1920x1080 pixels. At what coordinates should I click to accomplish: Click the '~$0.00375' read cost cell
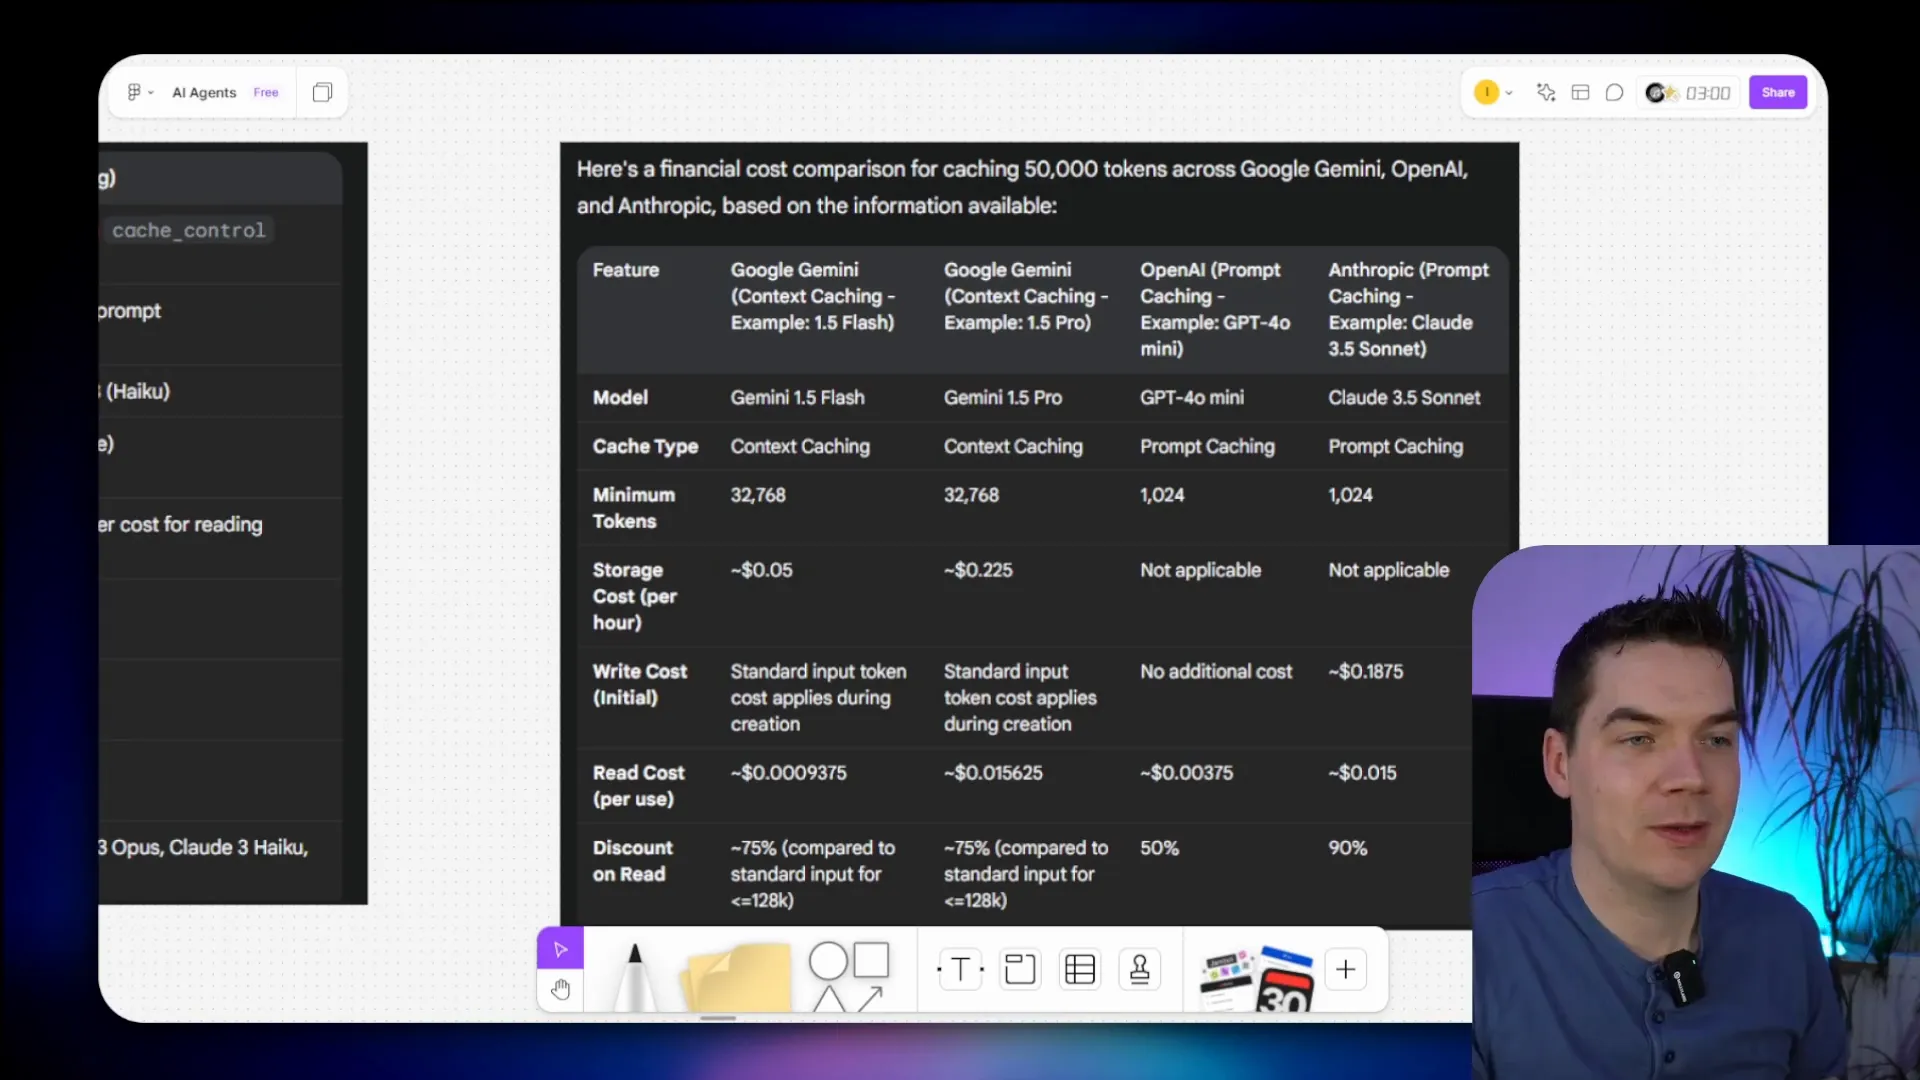[1186, 773]
